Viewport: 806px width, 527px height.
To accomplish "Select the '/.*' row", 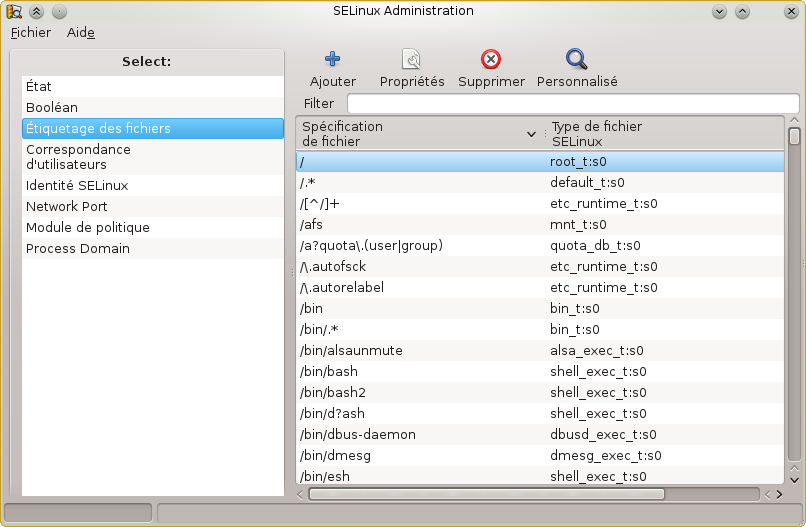I will pos(540,183).
